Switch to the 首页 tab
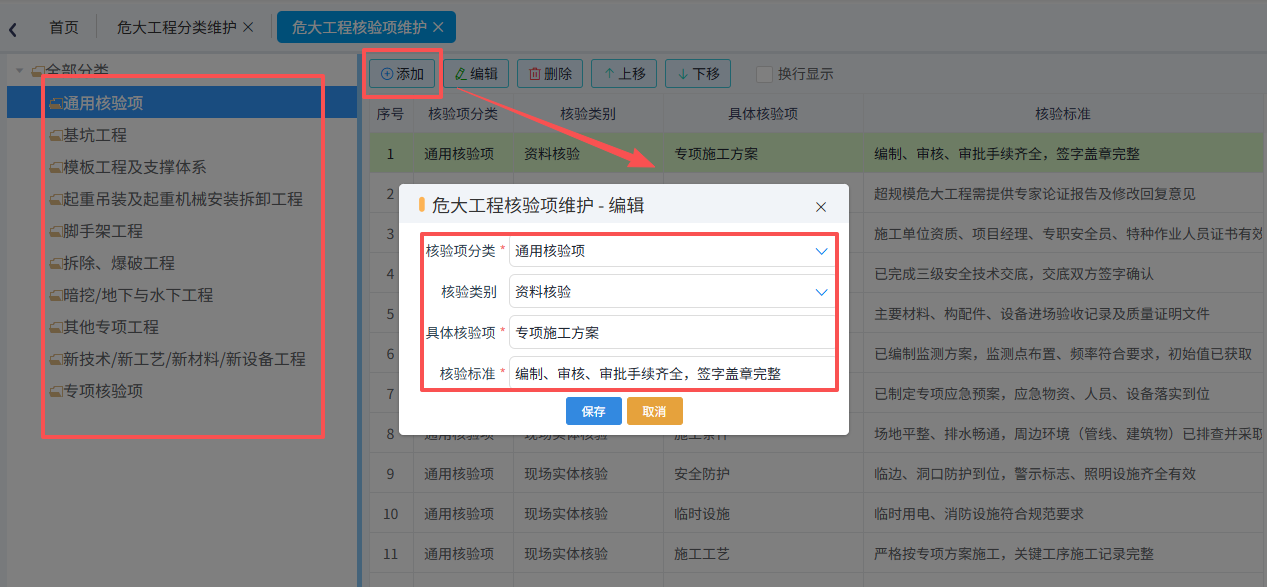 [64, 28]
